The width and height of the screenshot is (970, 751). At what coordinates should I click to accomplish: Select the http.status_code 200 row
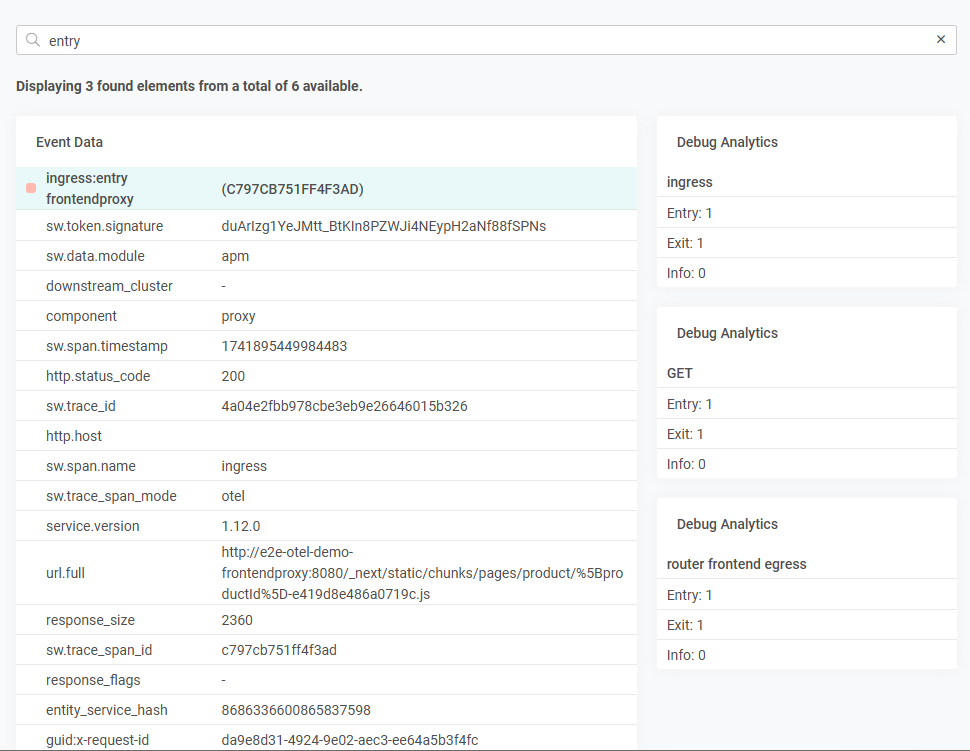(x=326, y=376)
